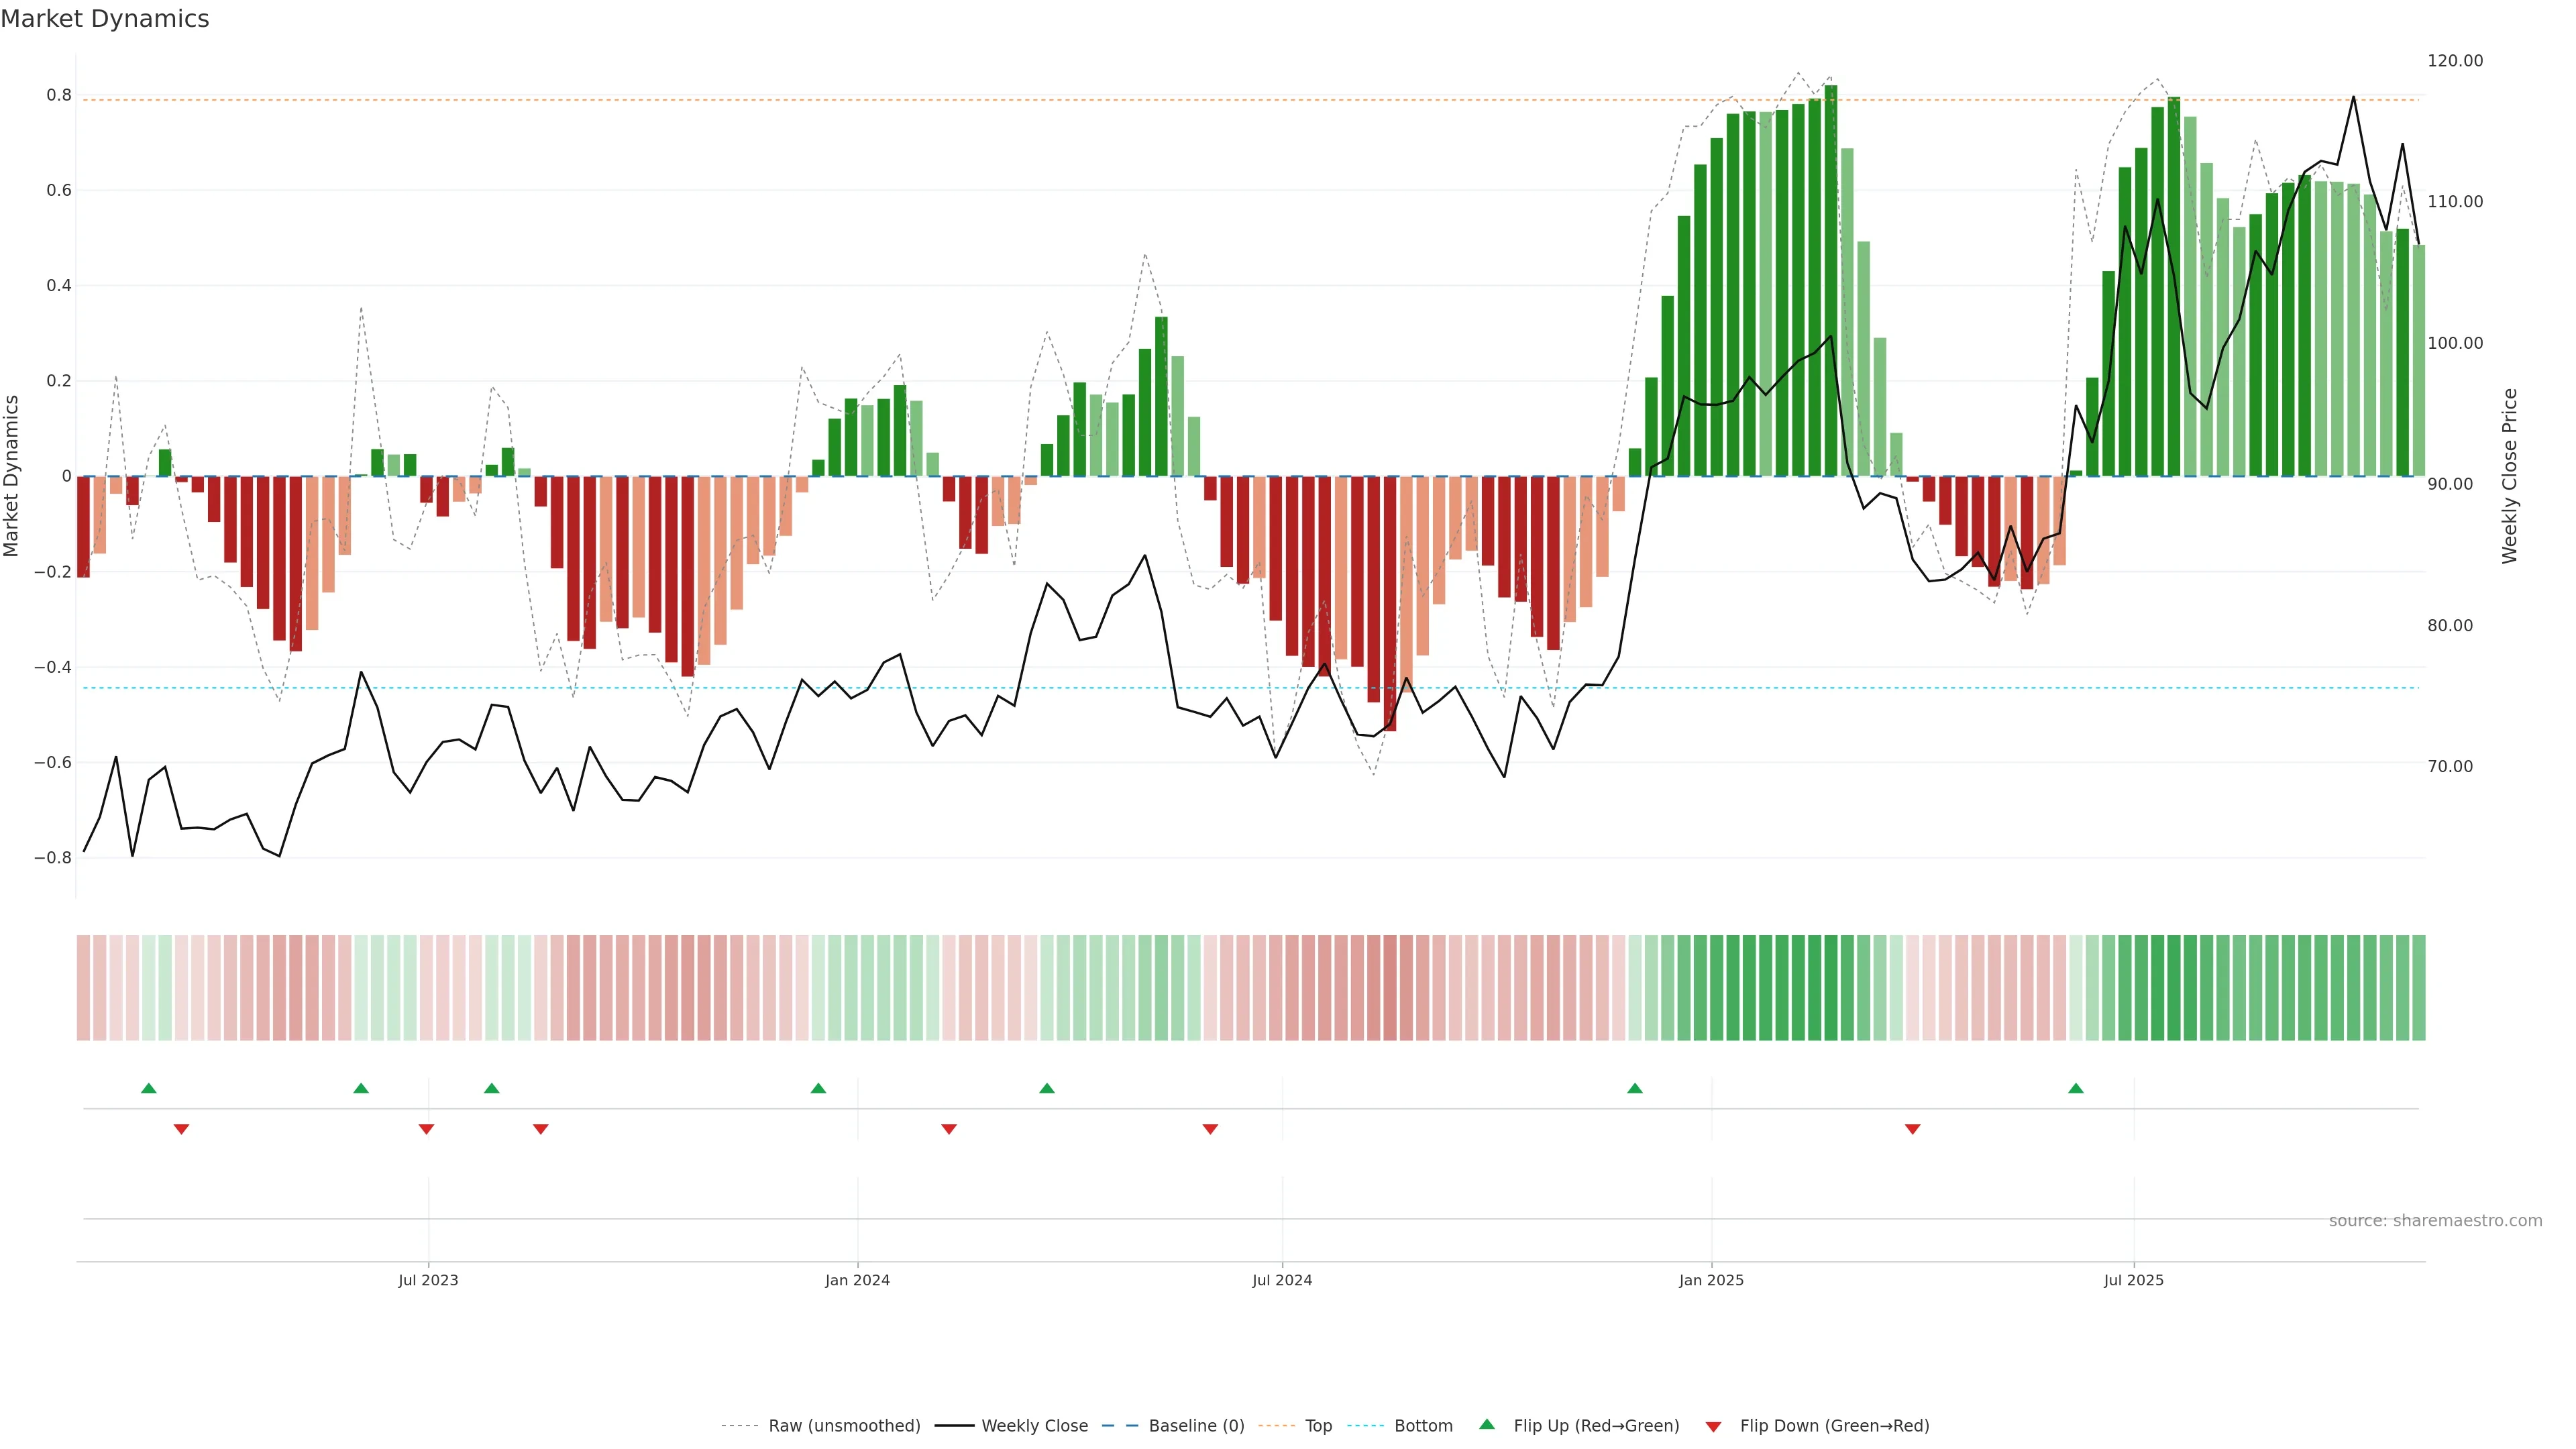Toggle the Baseline (0) legend entry
This screenshot has width=2576, height=1449.
coord(1196,1426)
